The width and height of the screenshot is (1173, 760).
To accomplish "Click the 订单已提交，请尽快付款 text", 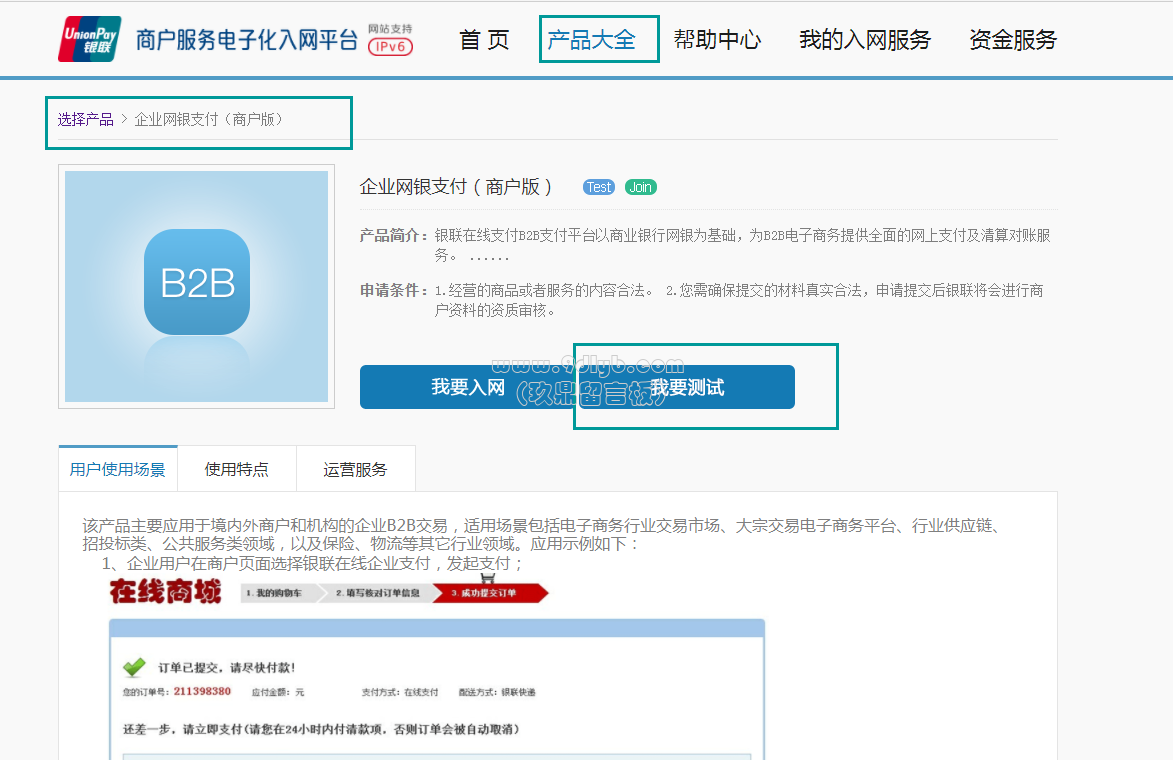I will point(227,667).
